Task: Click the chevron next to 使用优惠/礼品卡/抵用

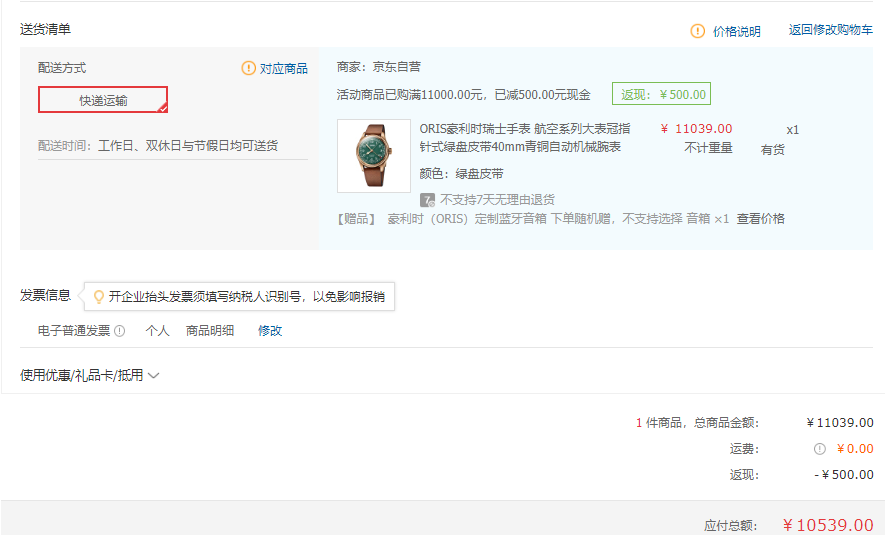Action: (154, 375)
